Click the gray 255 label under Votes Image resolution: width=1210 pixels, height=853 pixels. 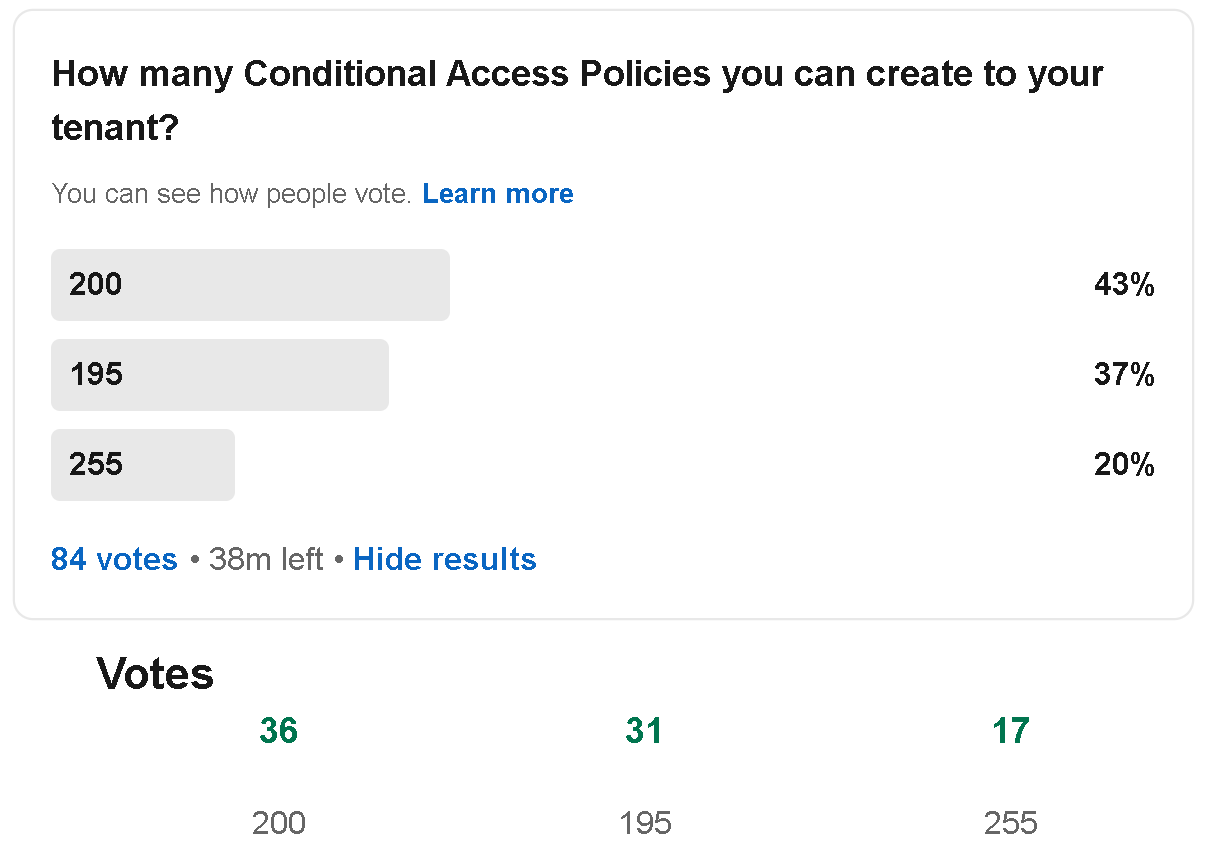pos(1010,823)
